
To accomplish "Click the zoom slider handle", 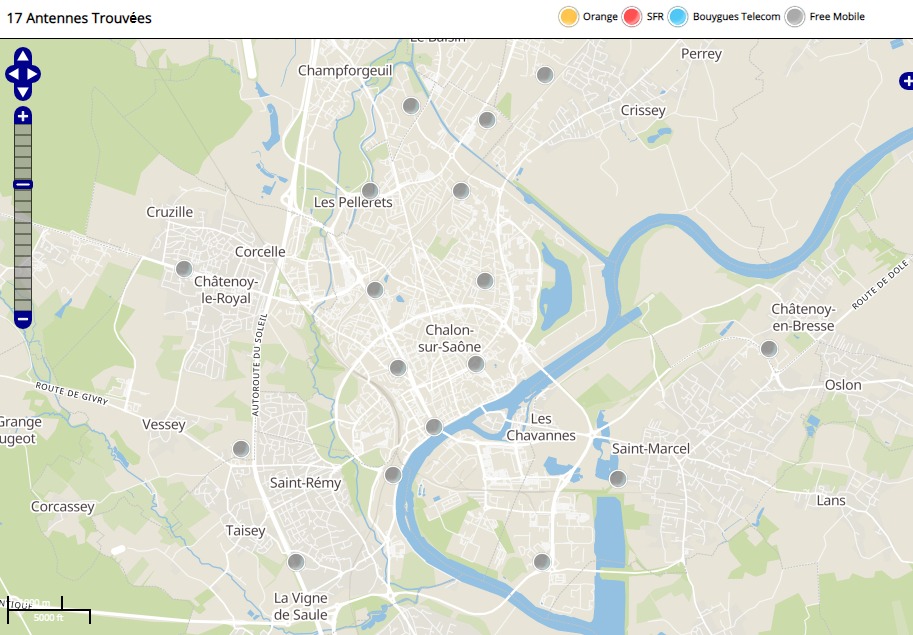I will tap(23, 184).
